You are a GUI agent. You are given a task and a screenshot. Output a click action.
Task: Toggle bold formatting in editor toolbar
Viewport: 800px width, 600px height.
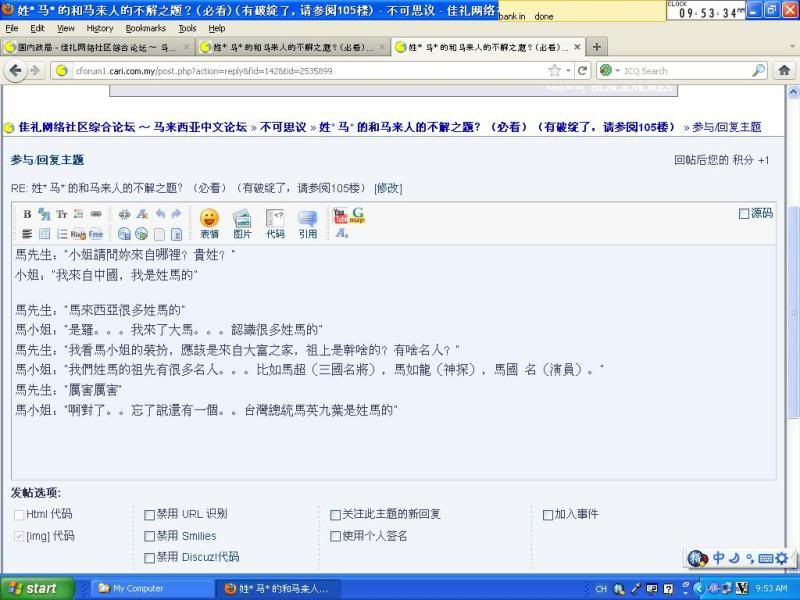click(27, 214)
